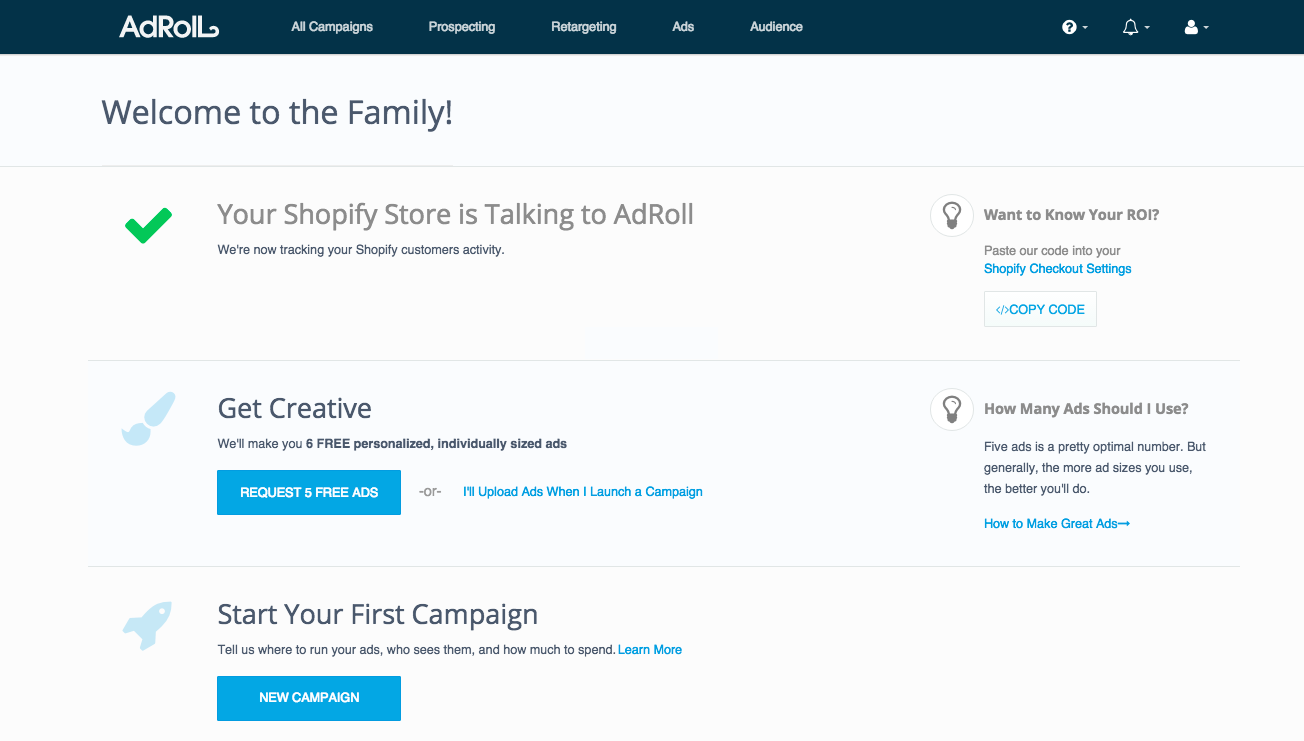Open the help question mark menu
This screenshot has height=741, width=1304.
coord(1075,27)
